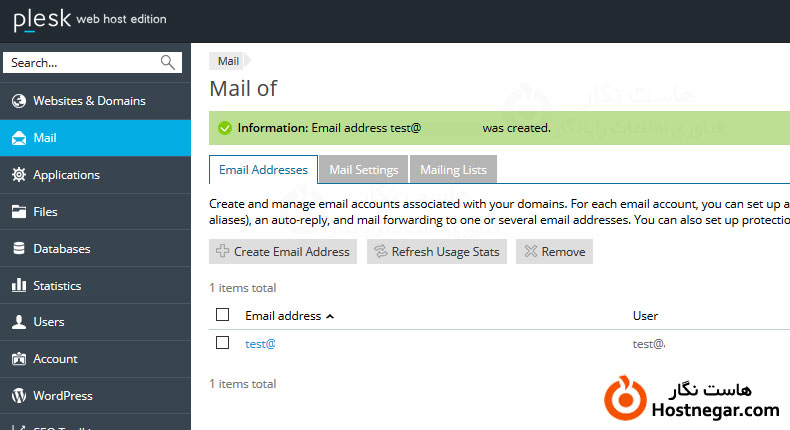Viewport: 790px width, 430px height.
Task: Open the Account sidebar item
Action: coord(55,359)
